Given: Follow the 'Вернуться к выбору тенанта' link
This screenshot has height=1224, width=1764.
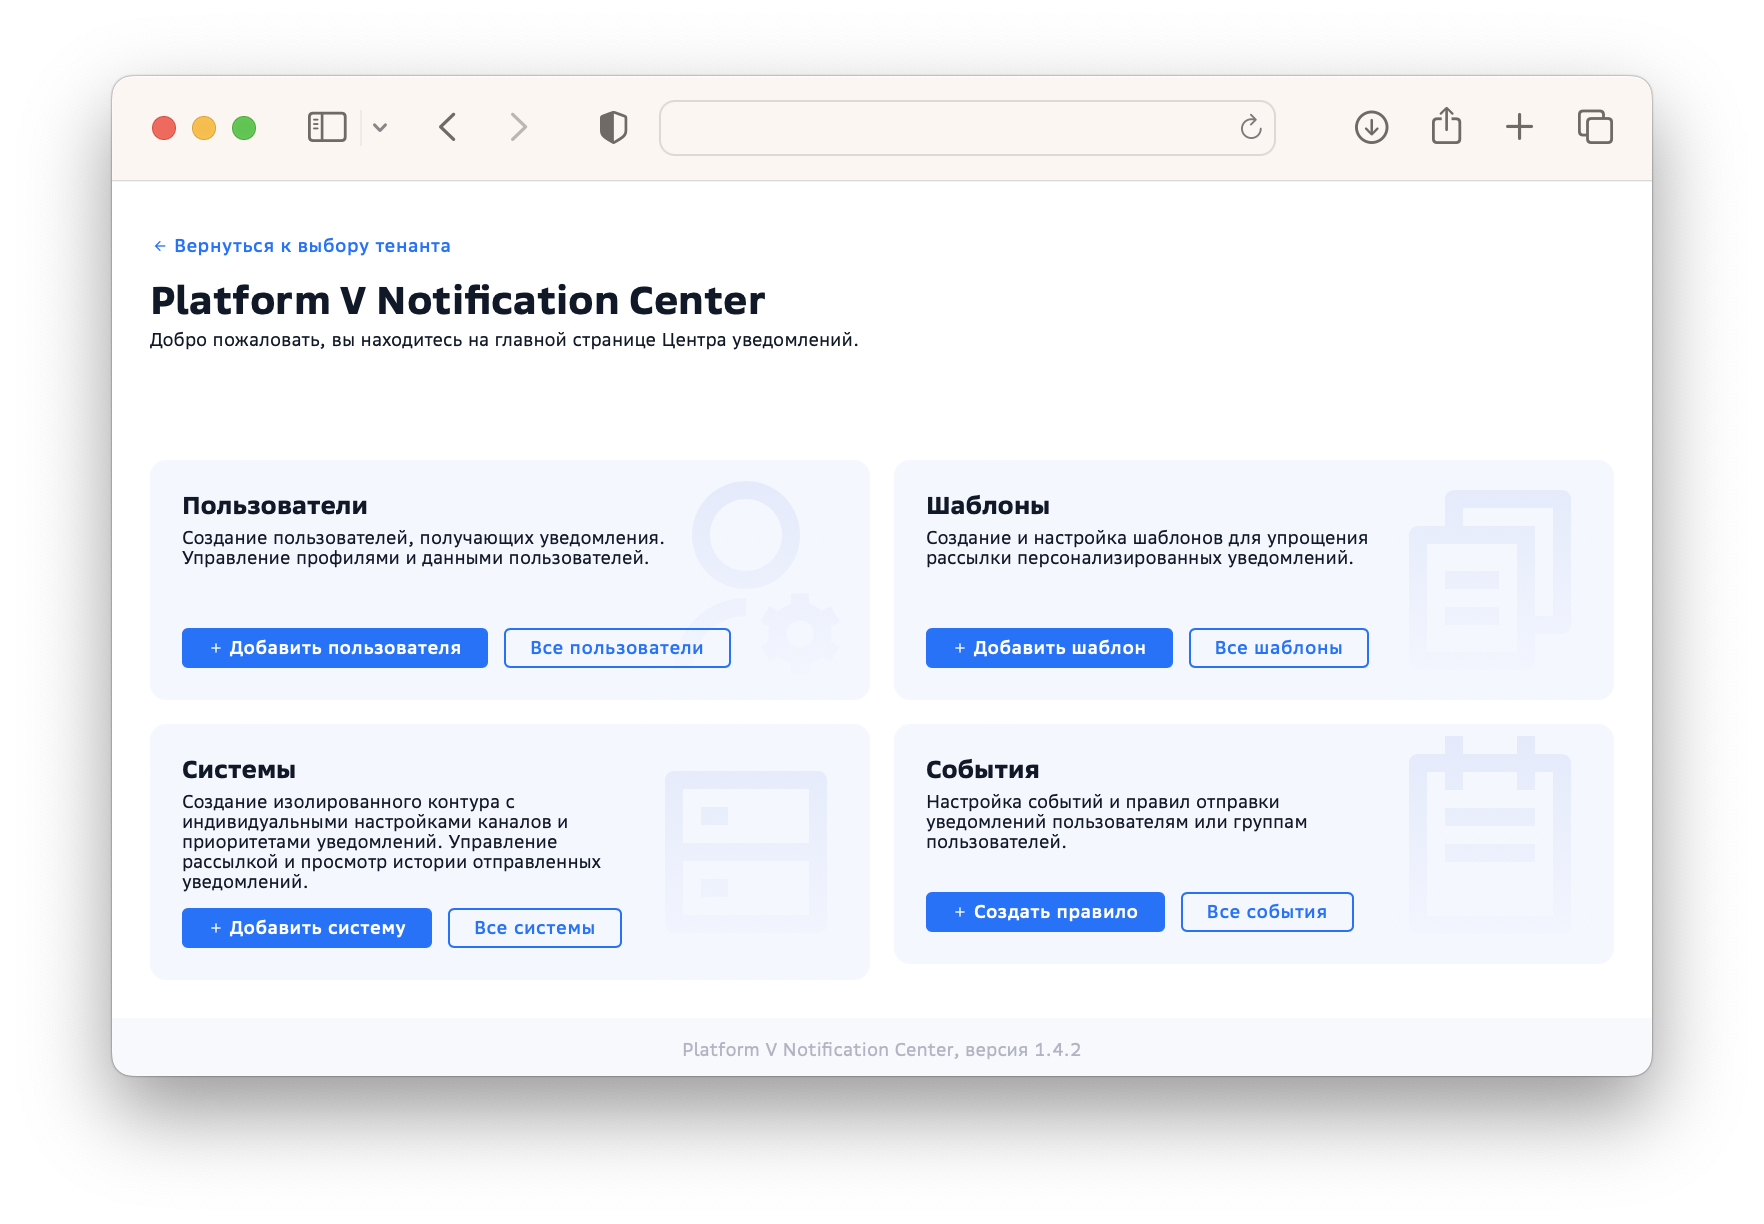Looking at the screenshot, I should click(302, 246).
